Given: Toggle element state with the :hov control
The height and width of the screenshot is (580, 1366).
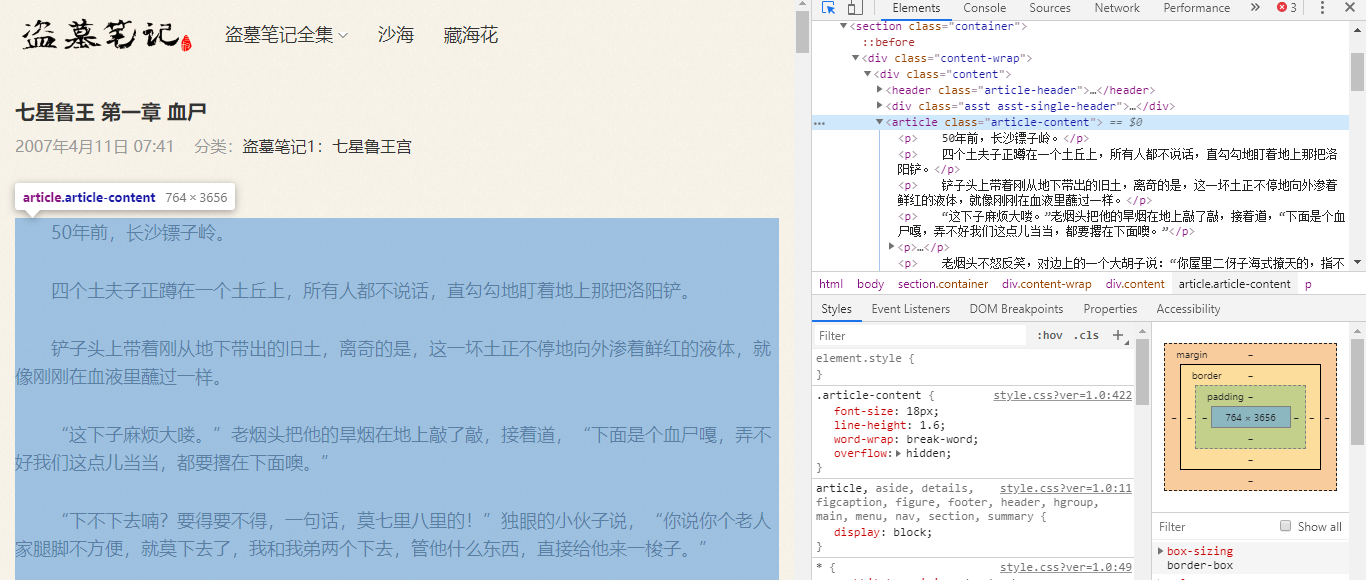Looking at the screenshot, I should (1049, 335).
